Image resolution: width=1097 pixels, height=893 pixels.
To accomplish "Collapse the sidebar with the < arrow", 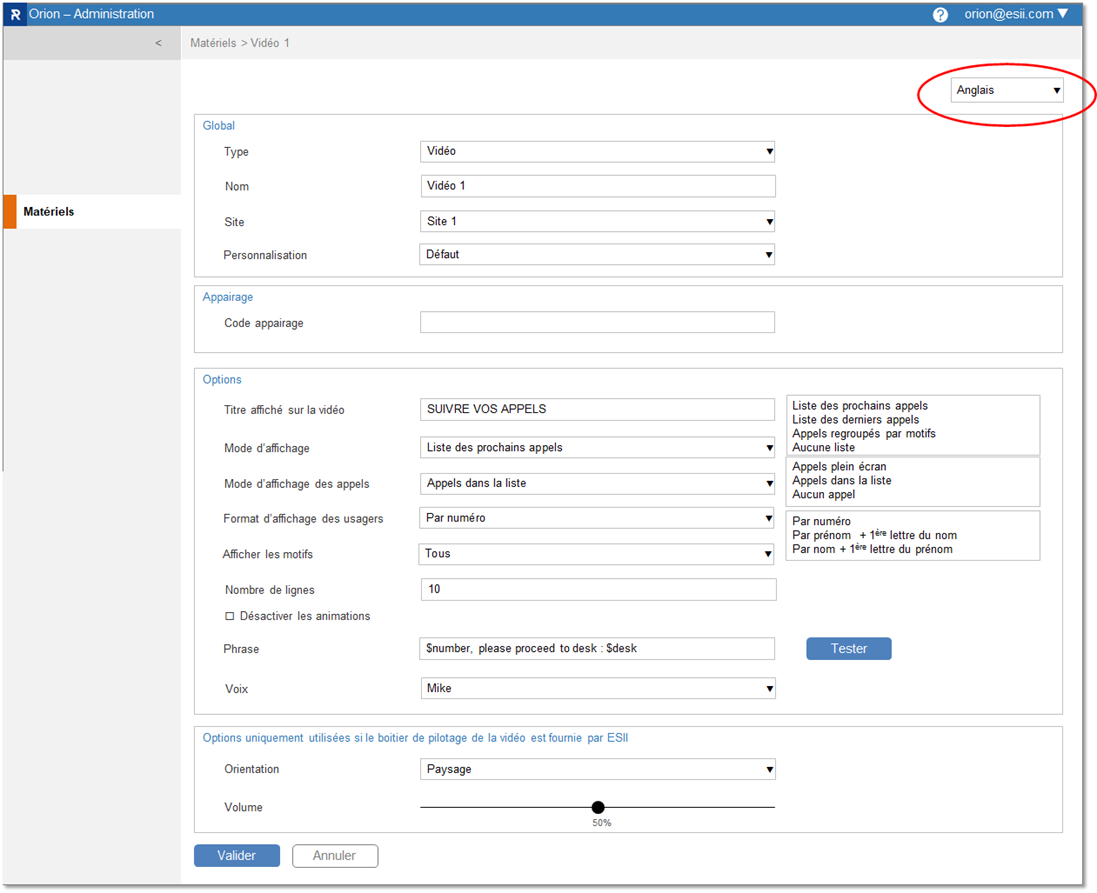I will point(158,43).
